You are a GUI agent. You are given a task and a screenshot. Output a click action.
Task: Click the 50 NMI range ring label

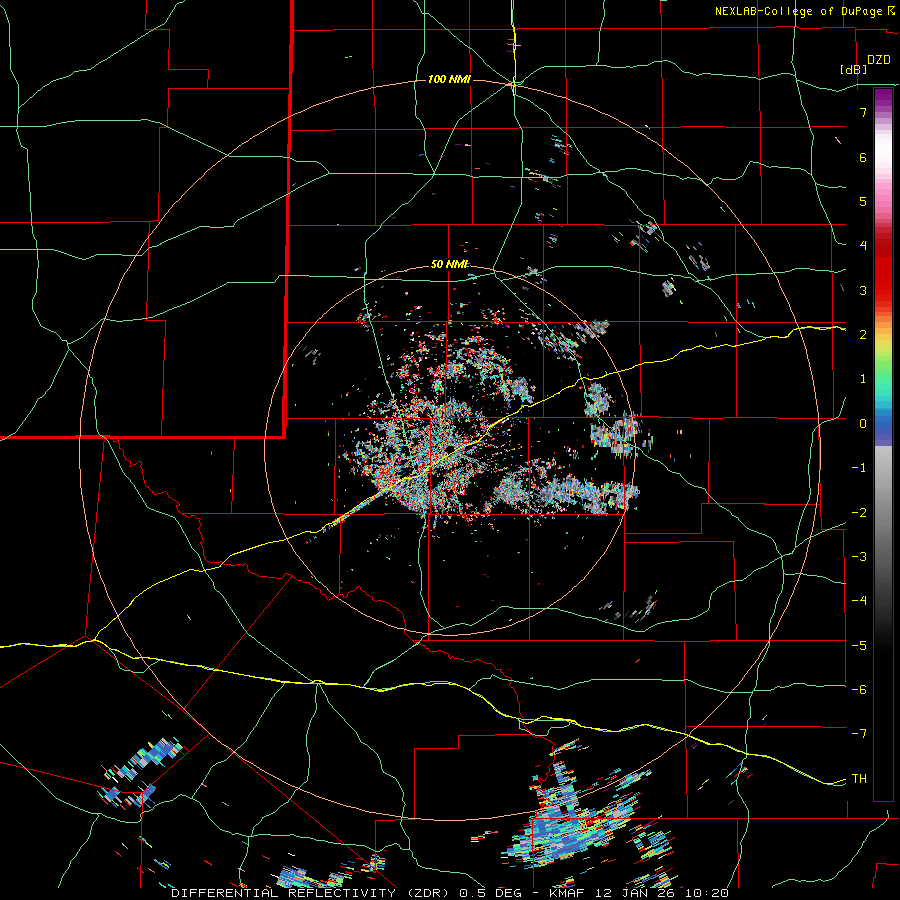coord(449,264)
